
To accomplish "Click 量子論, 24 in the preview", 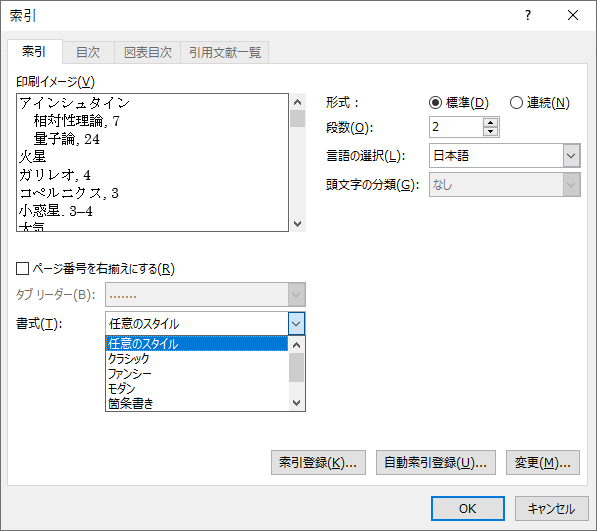I will click(67, 139).
